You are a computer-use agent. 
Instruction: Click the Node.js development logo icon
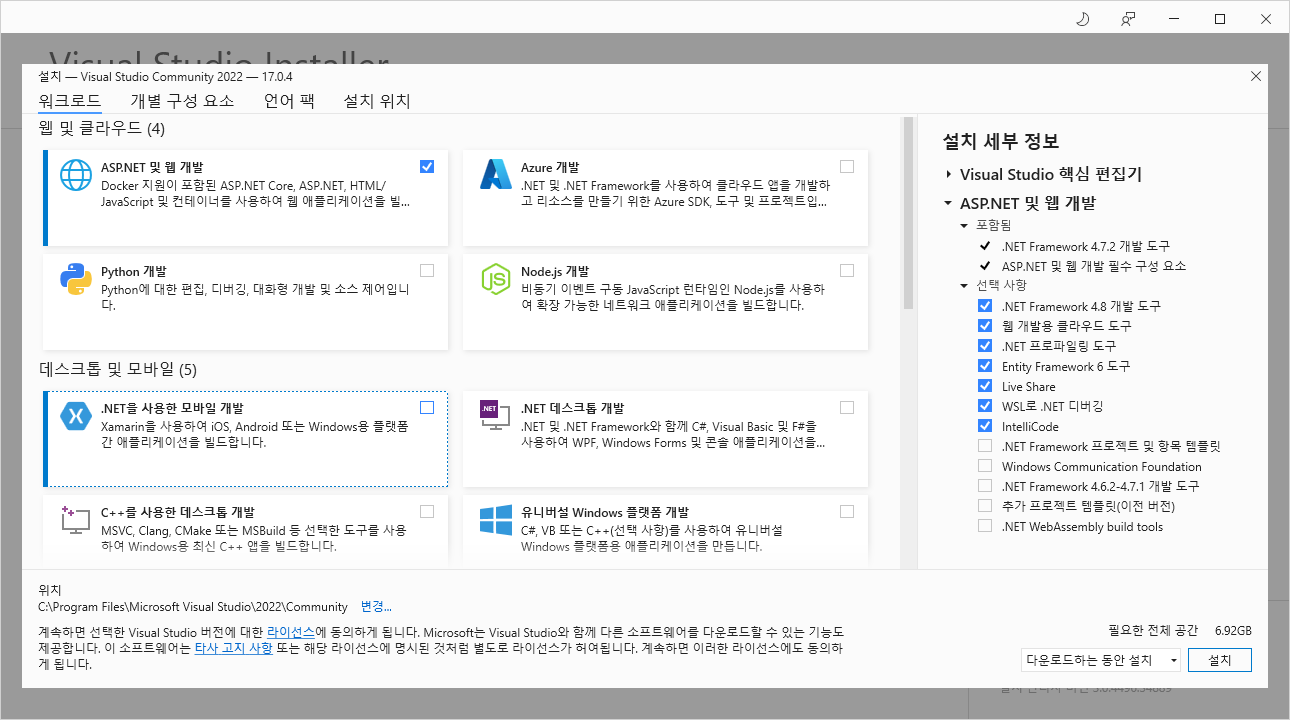[496, 279]
